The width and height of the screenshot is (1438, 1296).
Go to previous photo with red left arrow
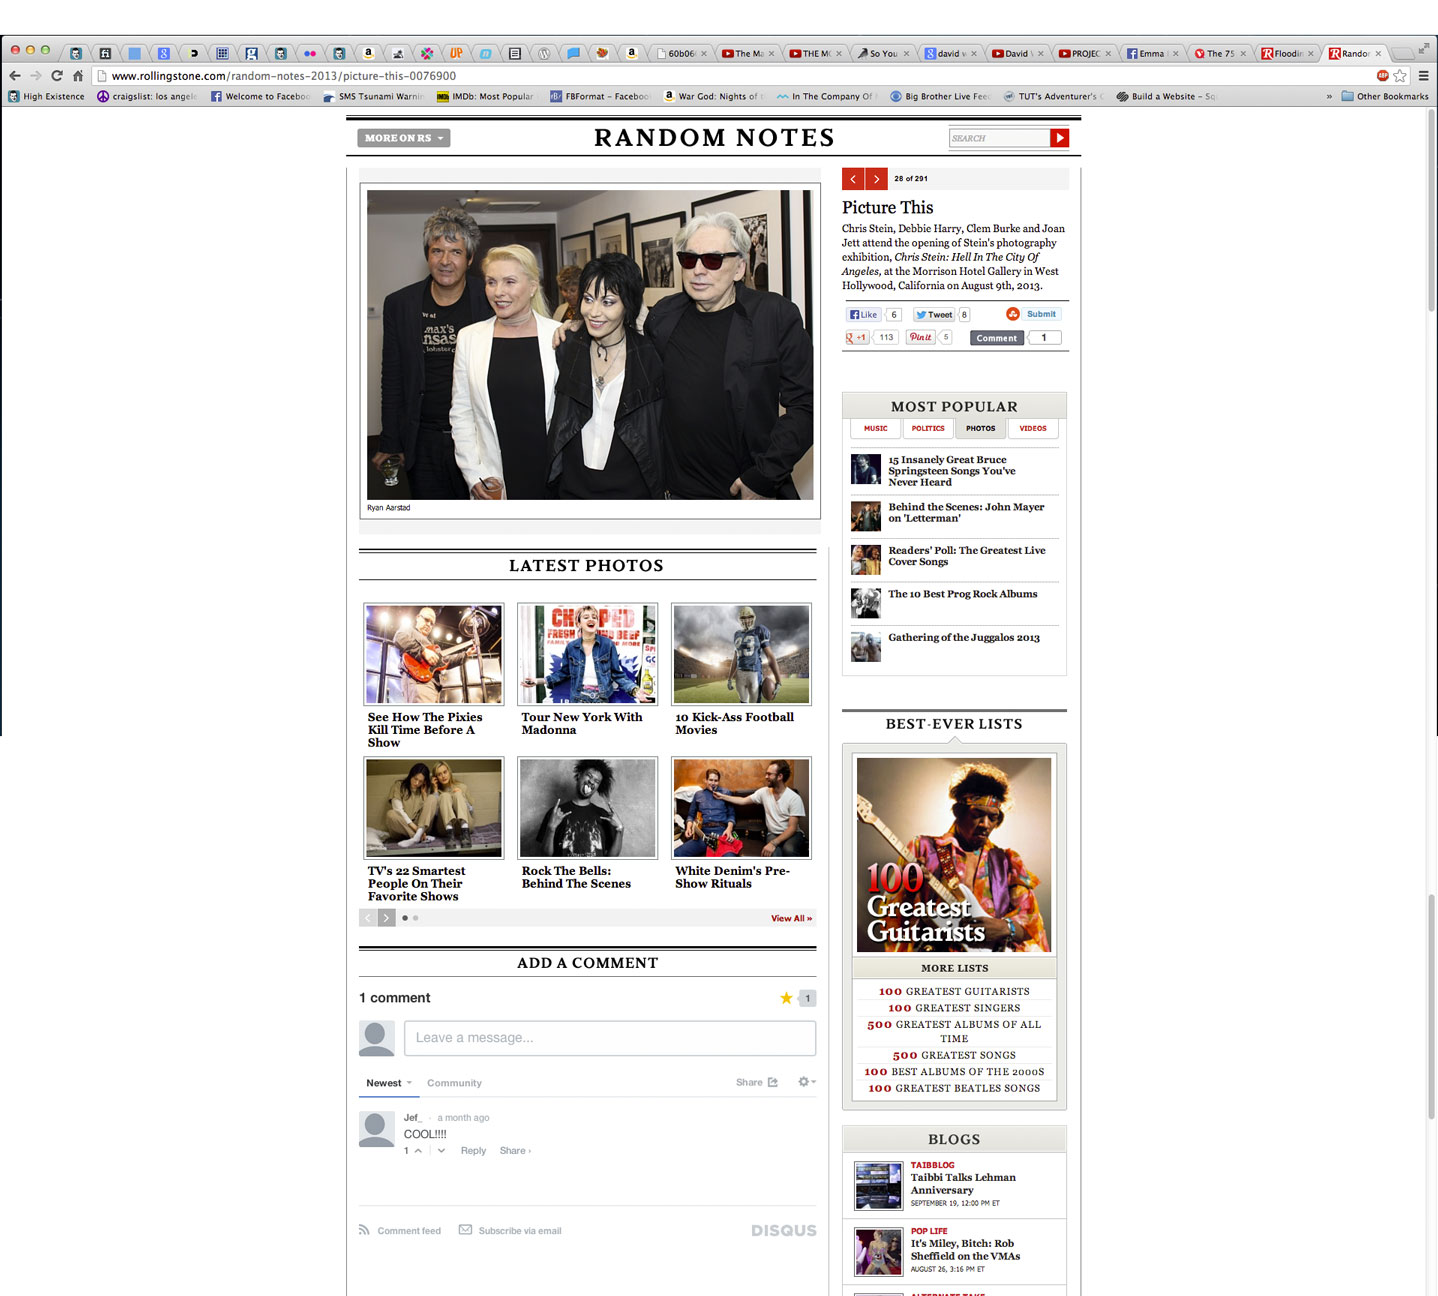853,179
